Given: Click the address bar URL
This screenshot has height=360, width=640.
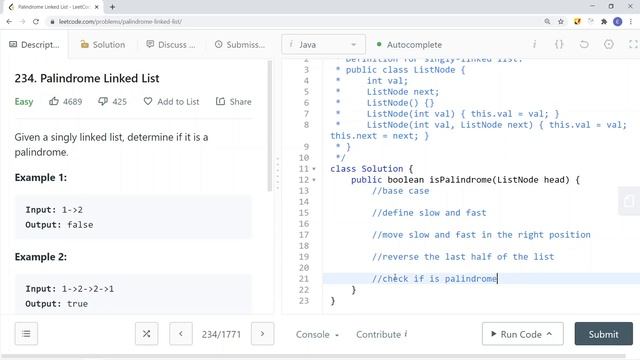Looking at the screenshot, I should coord(120,22).
